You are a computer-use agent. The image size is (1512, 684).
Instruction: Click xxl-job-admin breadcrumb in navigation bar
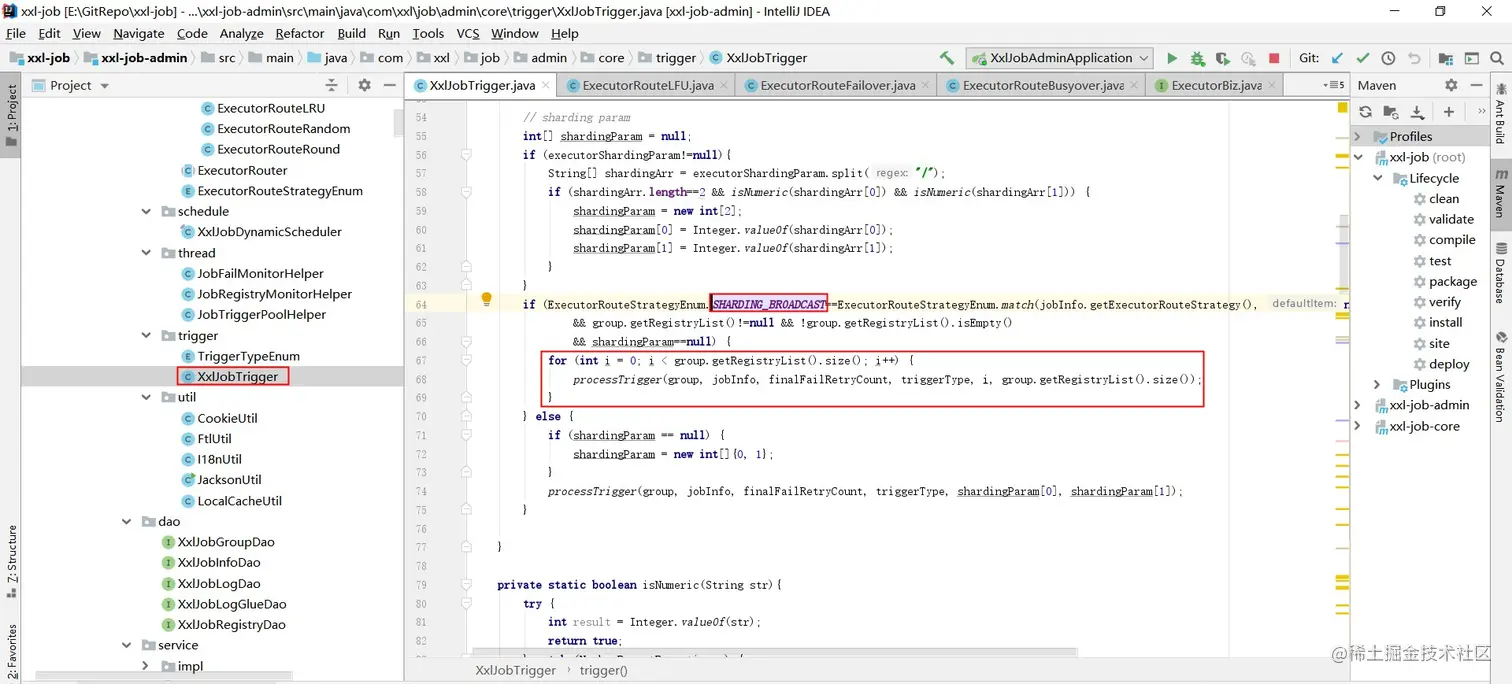tap(143, 58)
